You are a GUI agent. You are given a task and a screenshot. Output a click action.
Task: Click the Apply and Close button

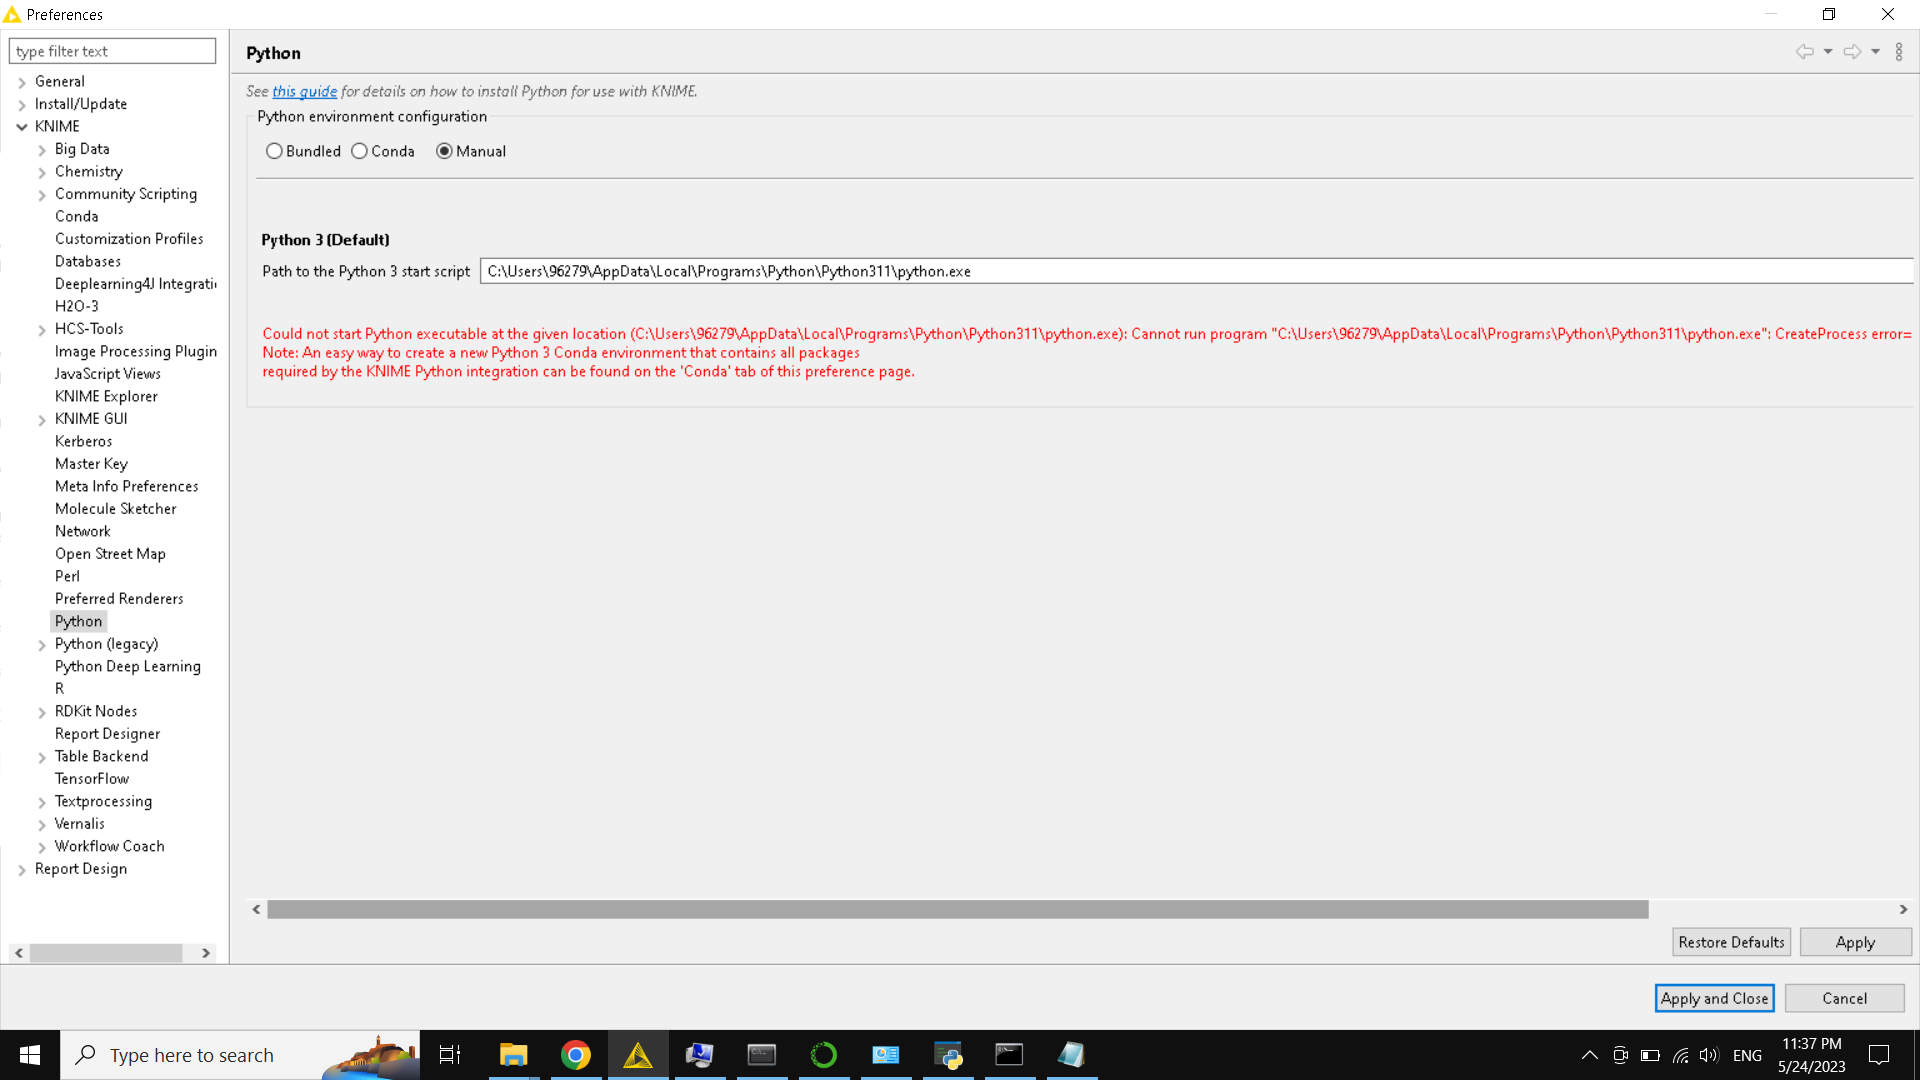(1712, 997)
